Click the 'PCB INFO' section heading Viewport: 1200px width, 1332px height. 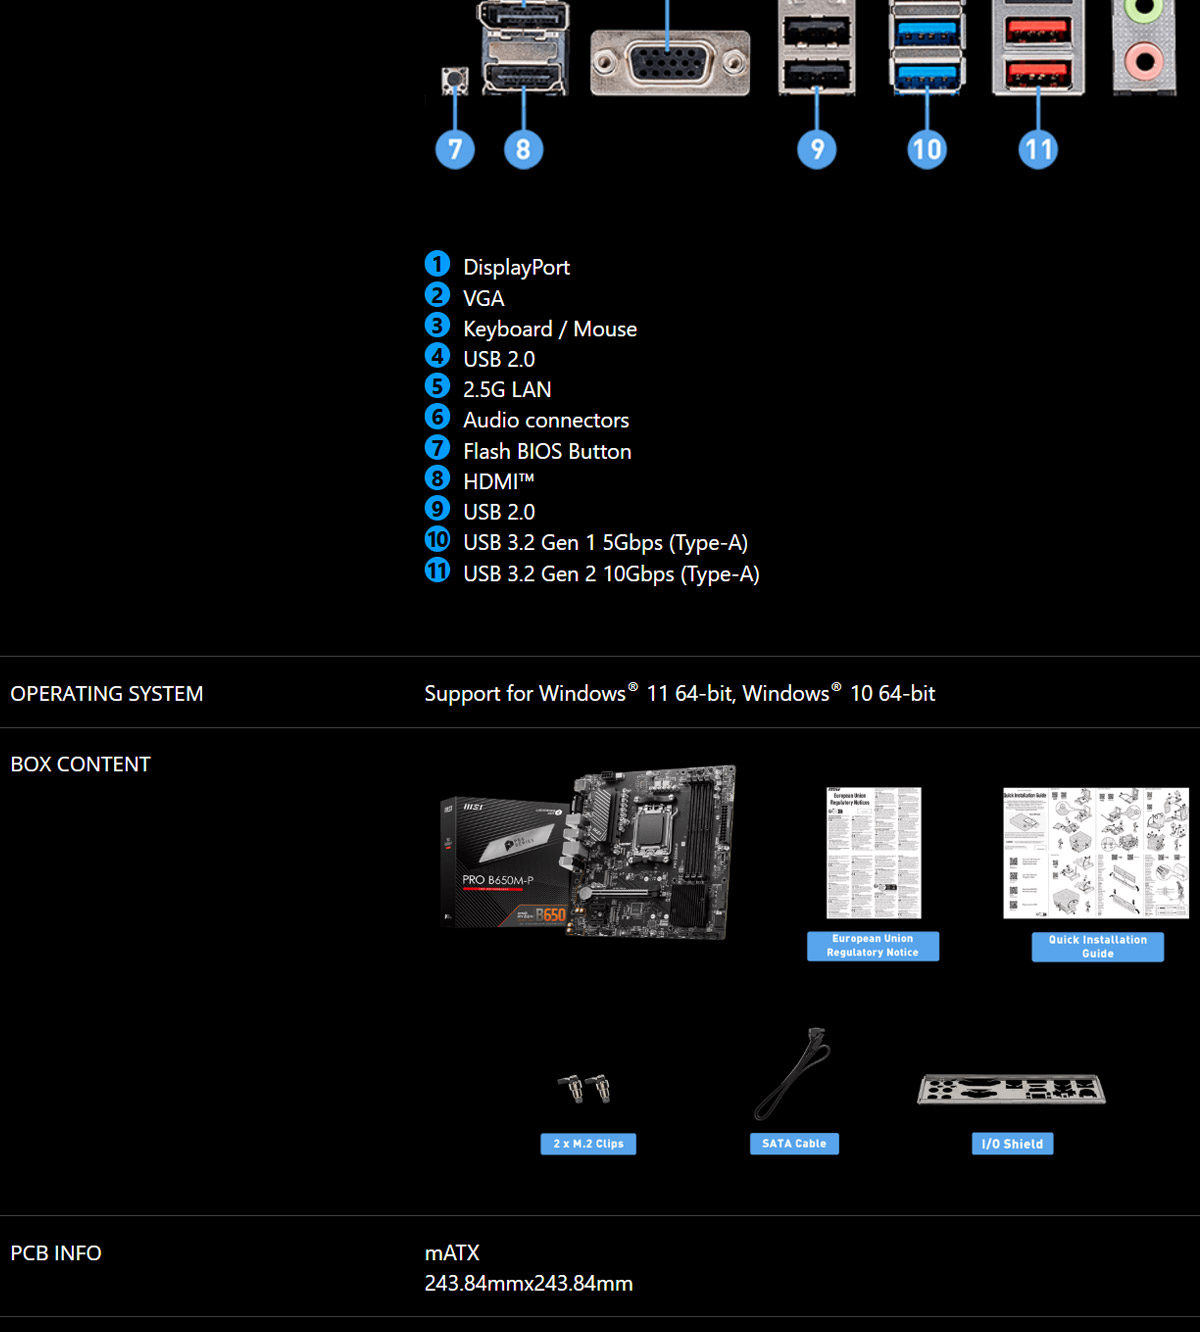(x=56, y=1253)
